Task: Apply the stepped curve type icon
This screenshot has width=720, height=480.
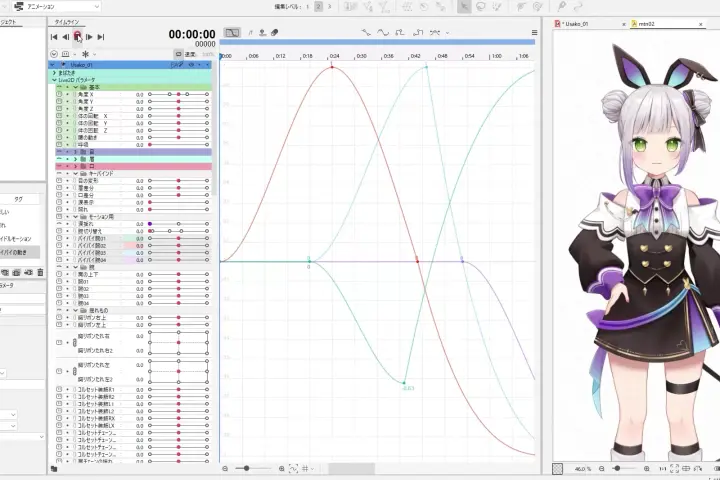Action: click(x=400, y=33)
